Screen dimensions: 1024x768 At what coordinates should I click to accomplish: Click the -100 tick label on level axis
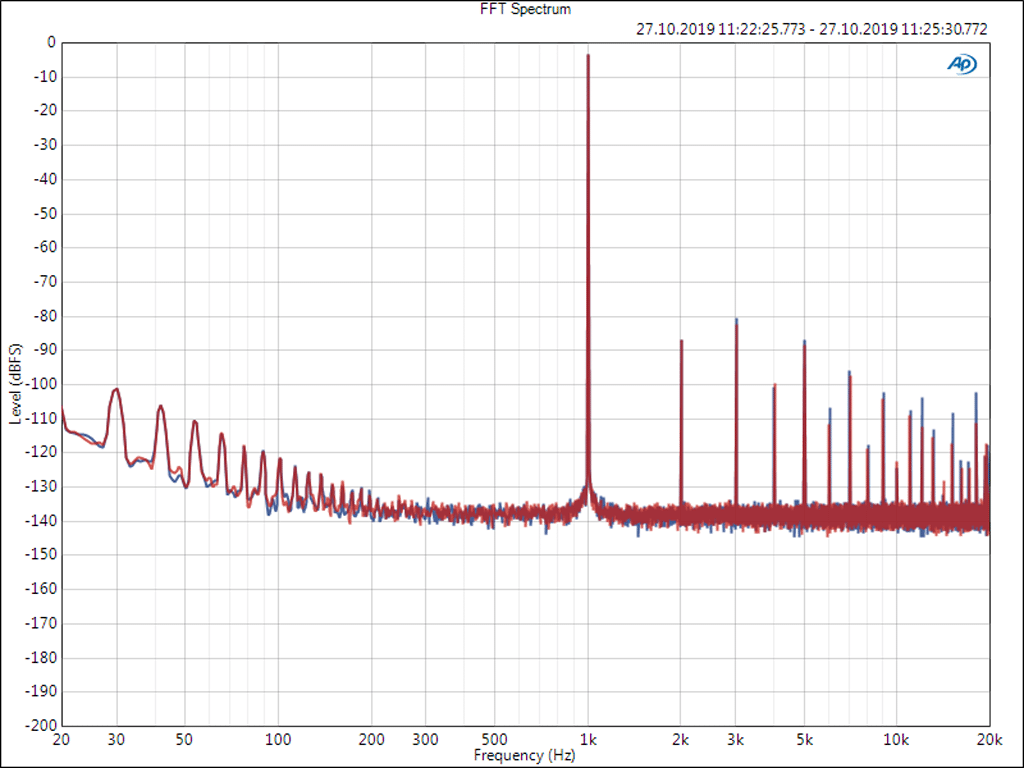[x=42, y=384]
